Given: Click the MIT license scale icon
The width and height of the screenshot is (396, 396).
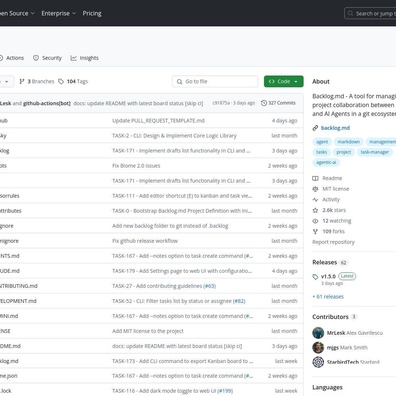Looking at the screenshot, I should (x=315, y=189).
